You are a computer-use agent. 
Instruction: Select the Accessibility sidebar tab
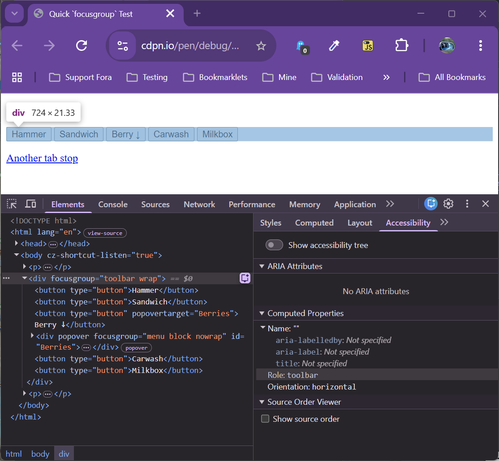pyautogui.click(x=408, y=223)
